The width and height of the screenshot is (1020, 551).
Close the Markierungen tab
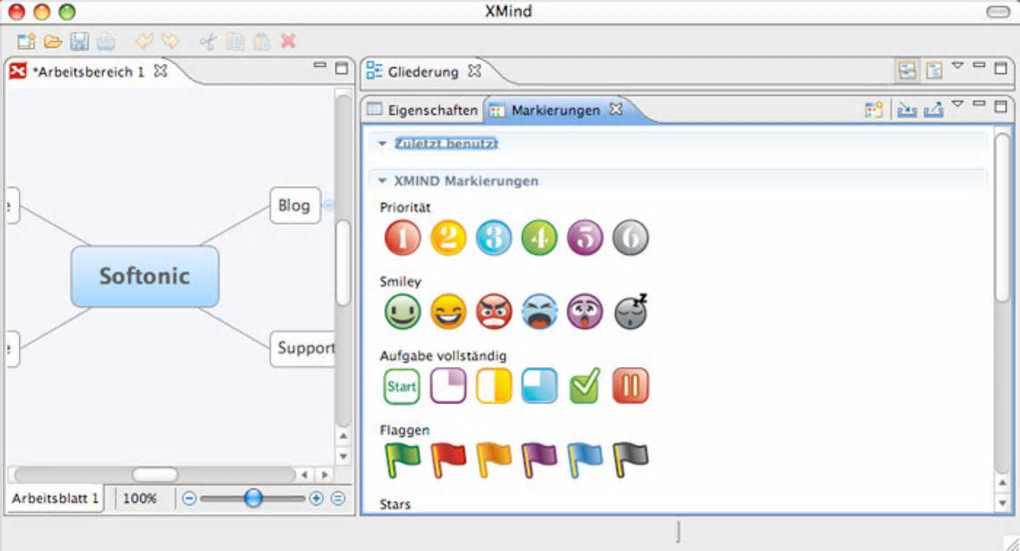coord(615,109)
